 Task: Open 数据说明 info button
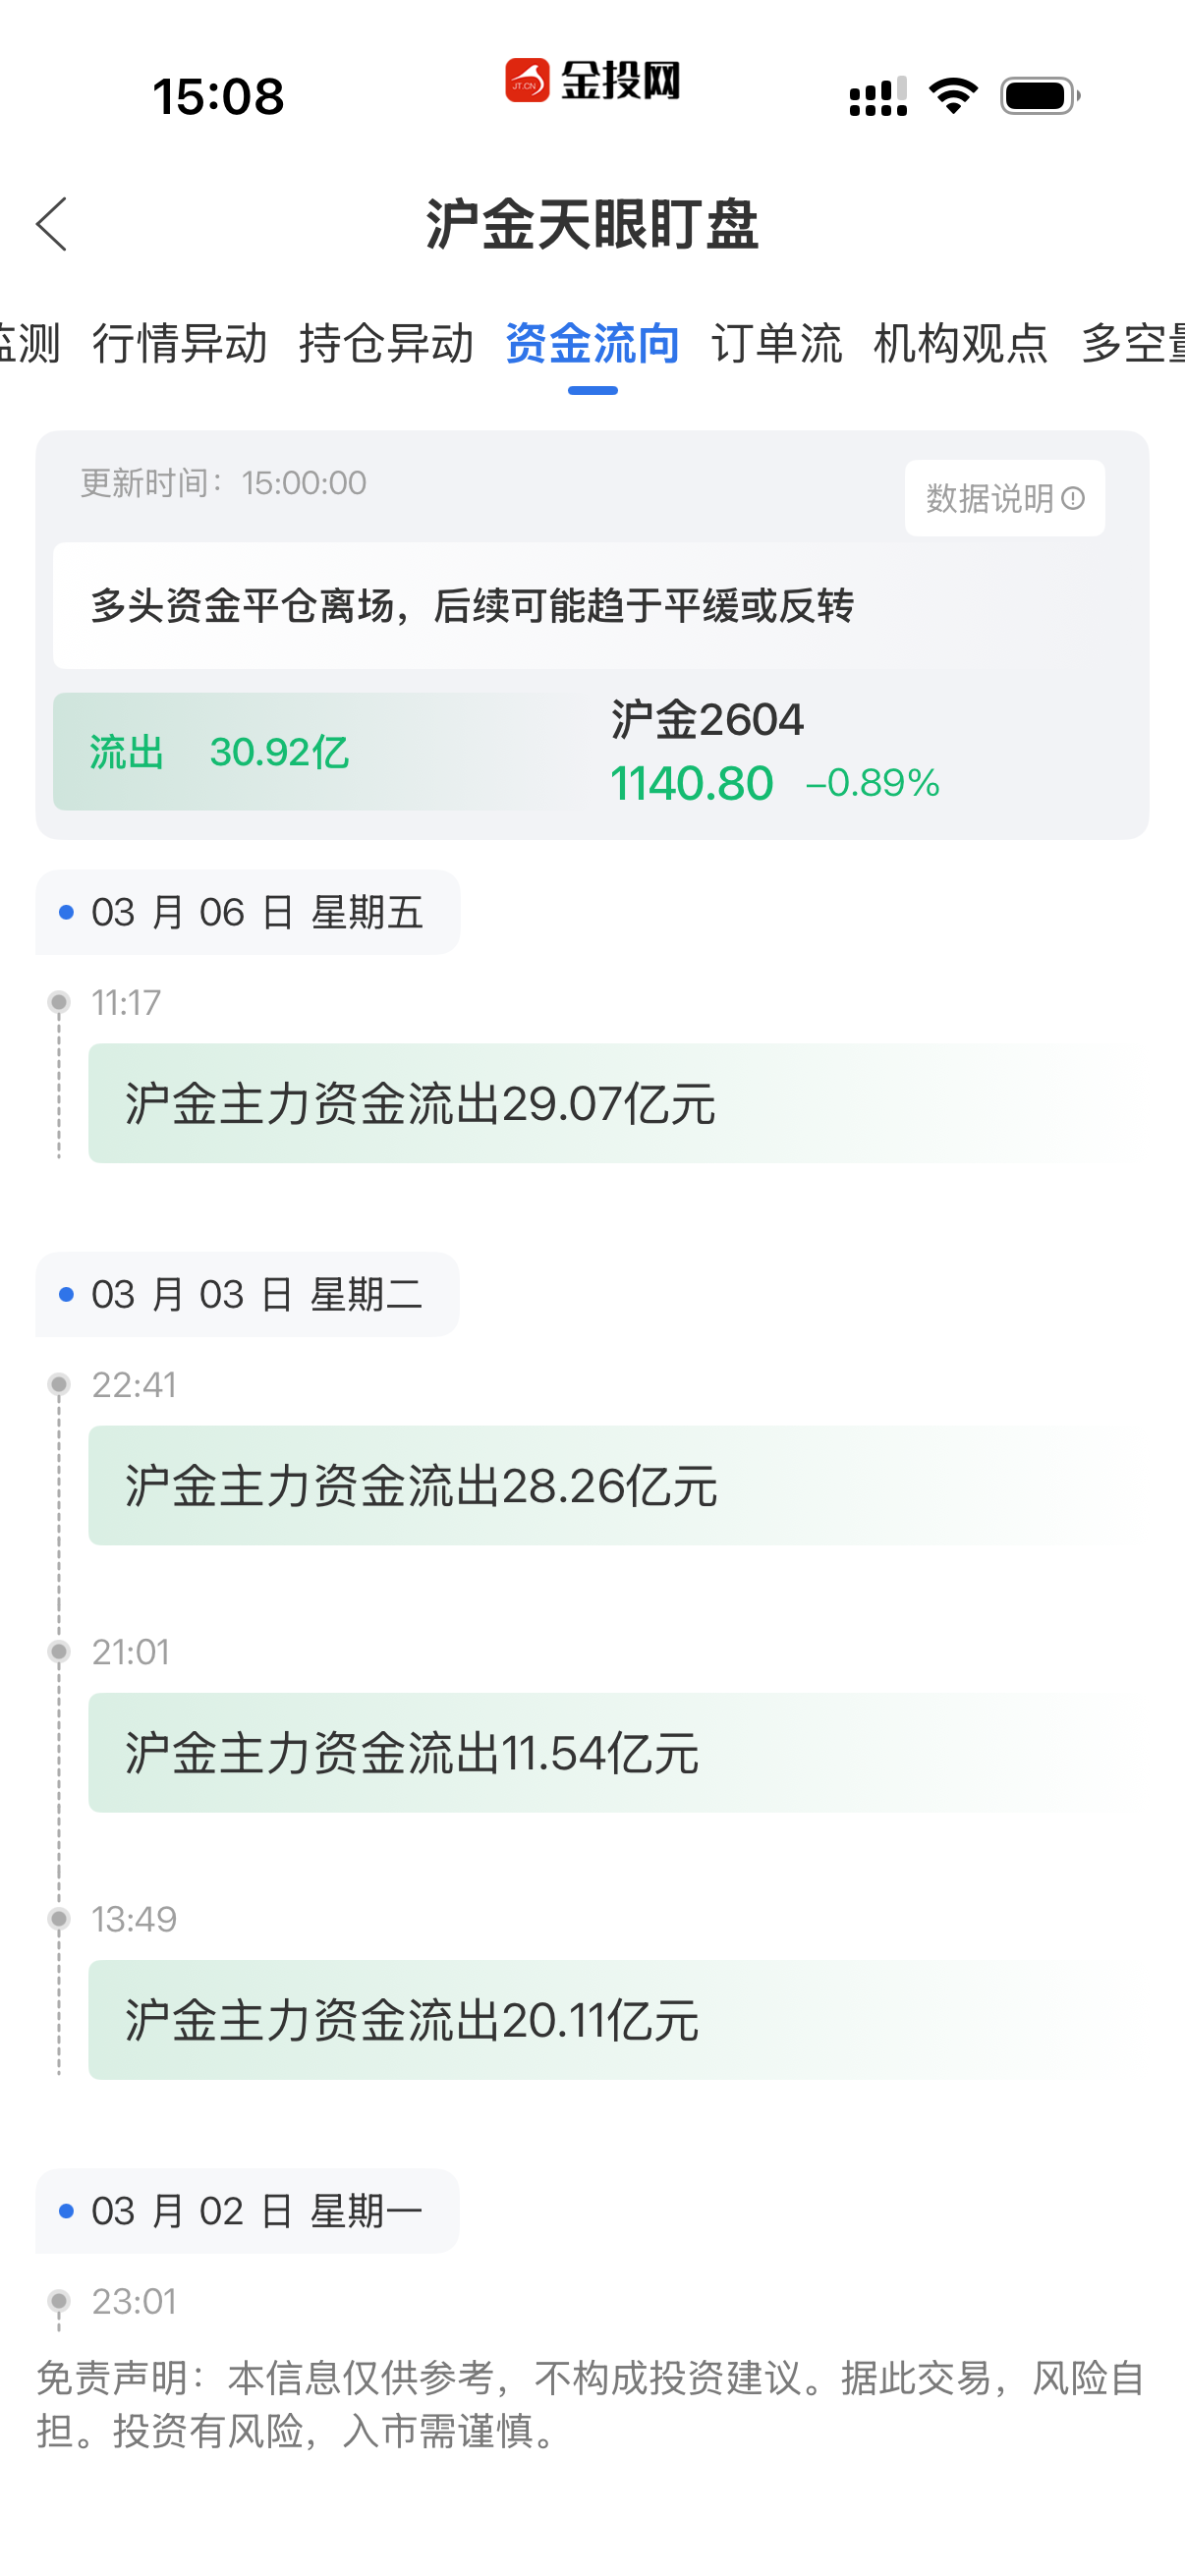1004,498
